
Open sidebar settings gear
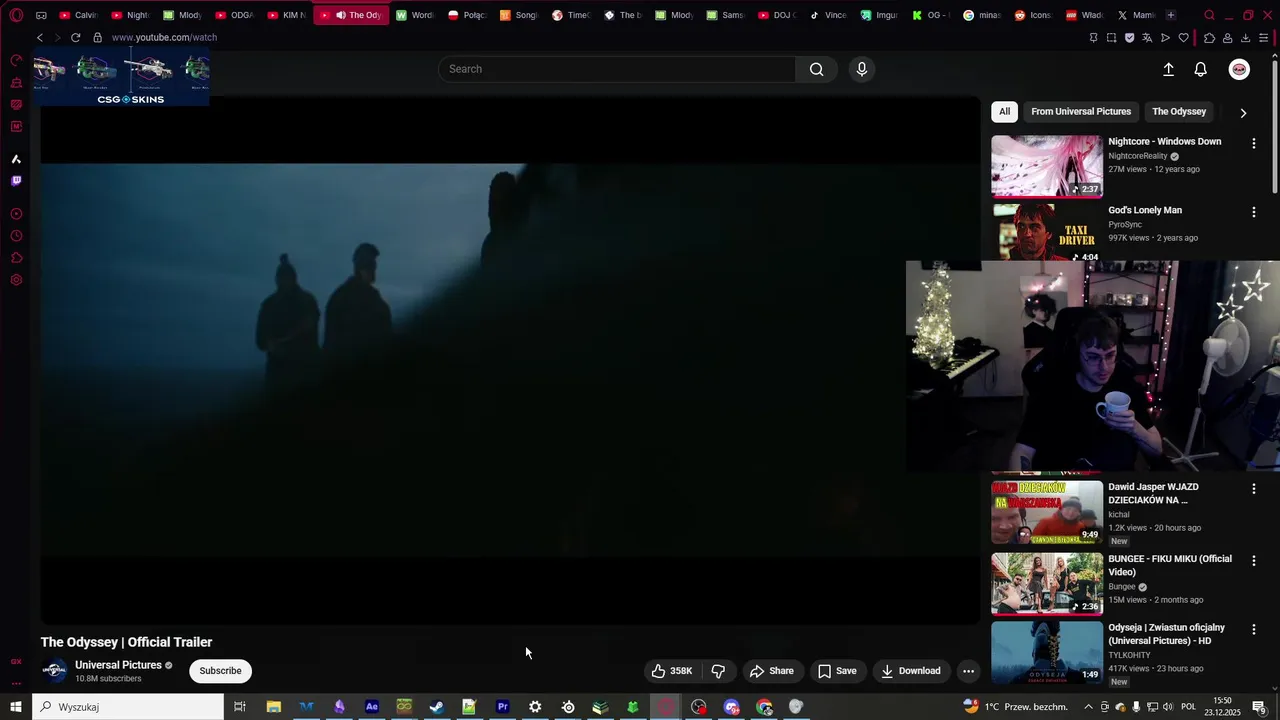[16, 280]
